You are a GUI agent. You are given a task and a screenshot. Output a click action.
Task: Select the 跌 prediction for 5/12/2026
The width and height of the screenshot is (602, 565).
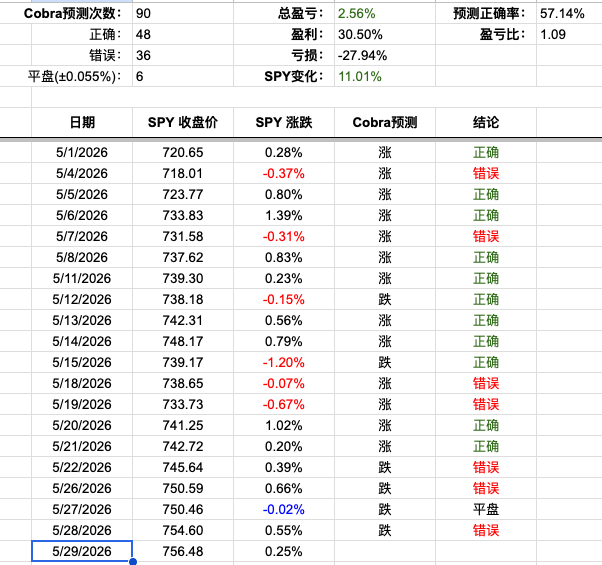click(x=385, y=299)
